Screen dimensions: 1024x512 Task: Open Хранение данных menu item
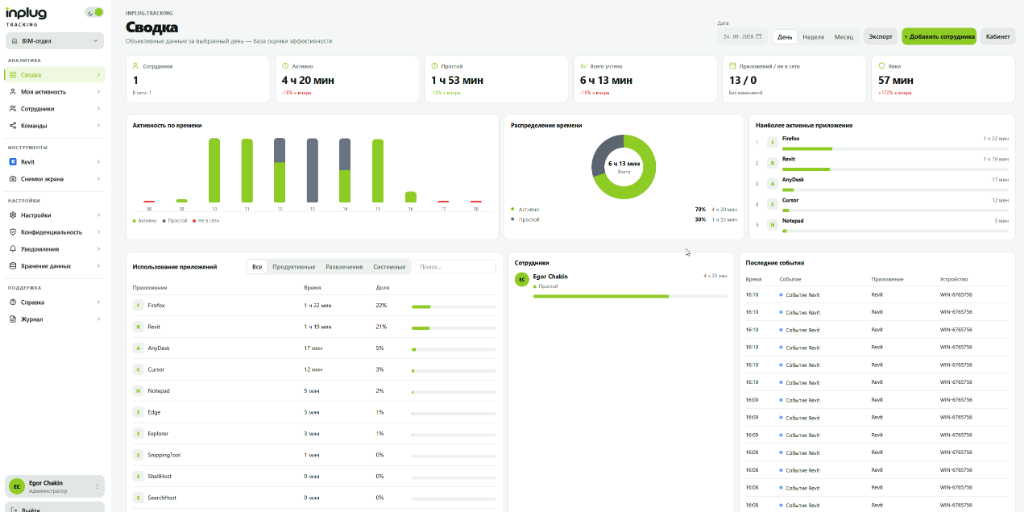pyautogui.click(x=55, y=266)
